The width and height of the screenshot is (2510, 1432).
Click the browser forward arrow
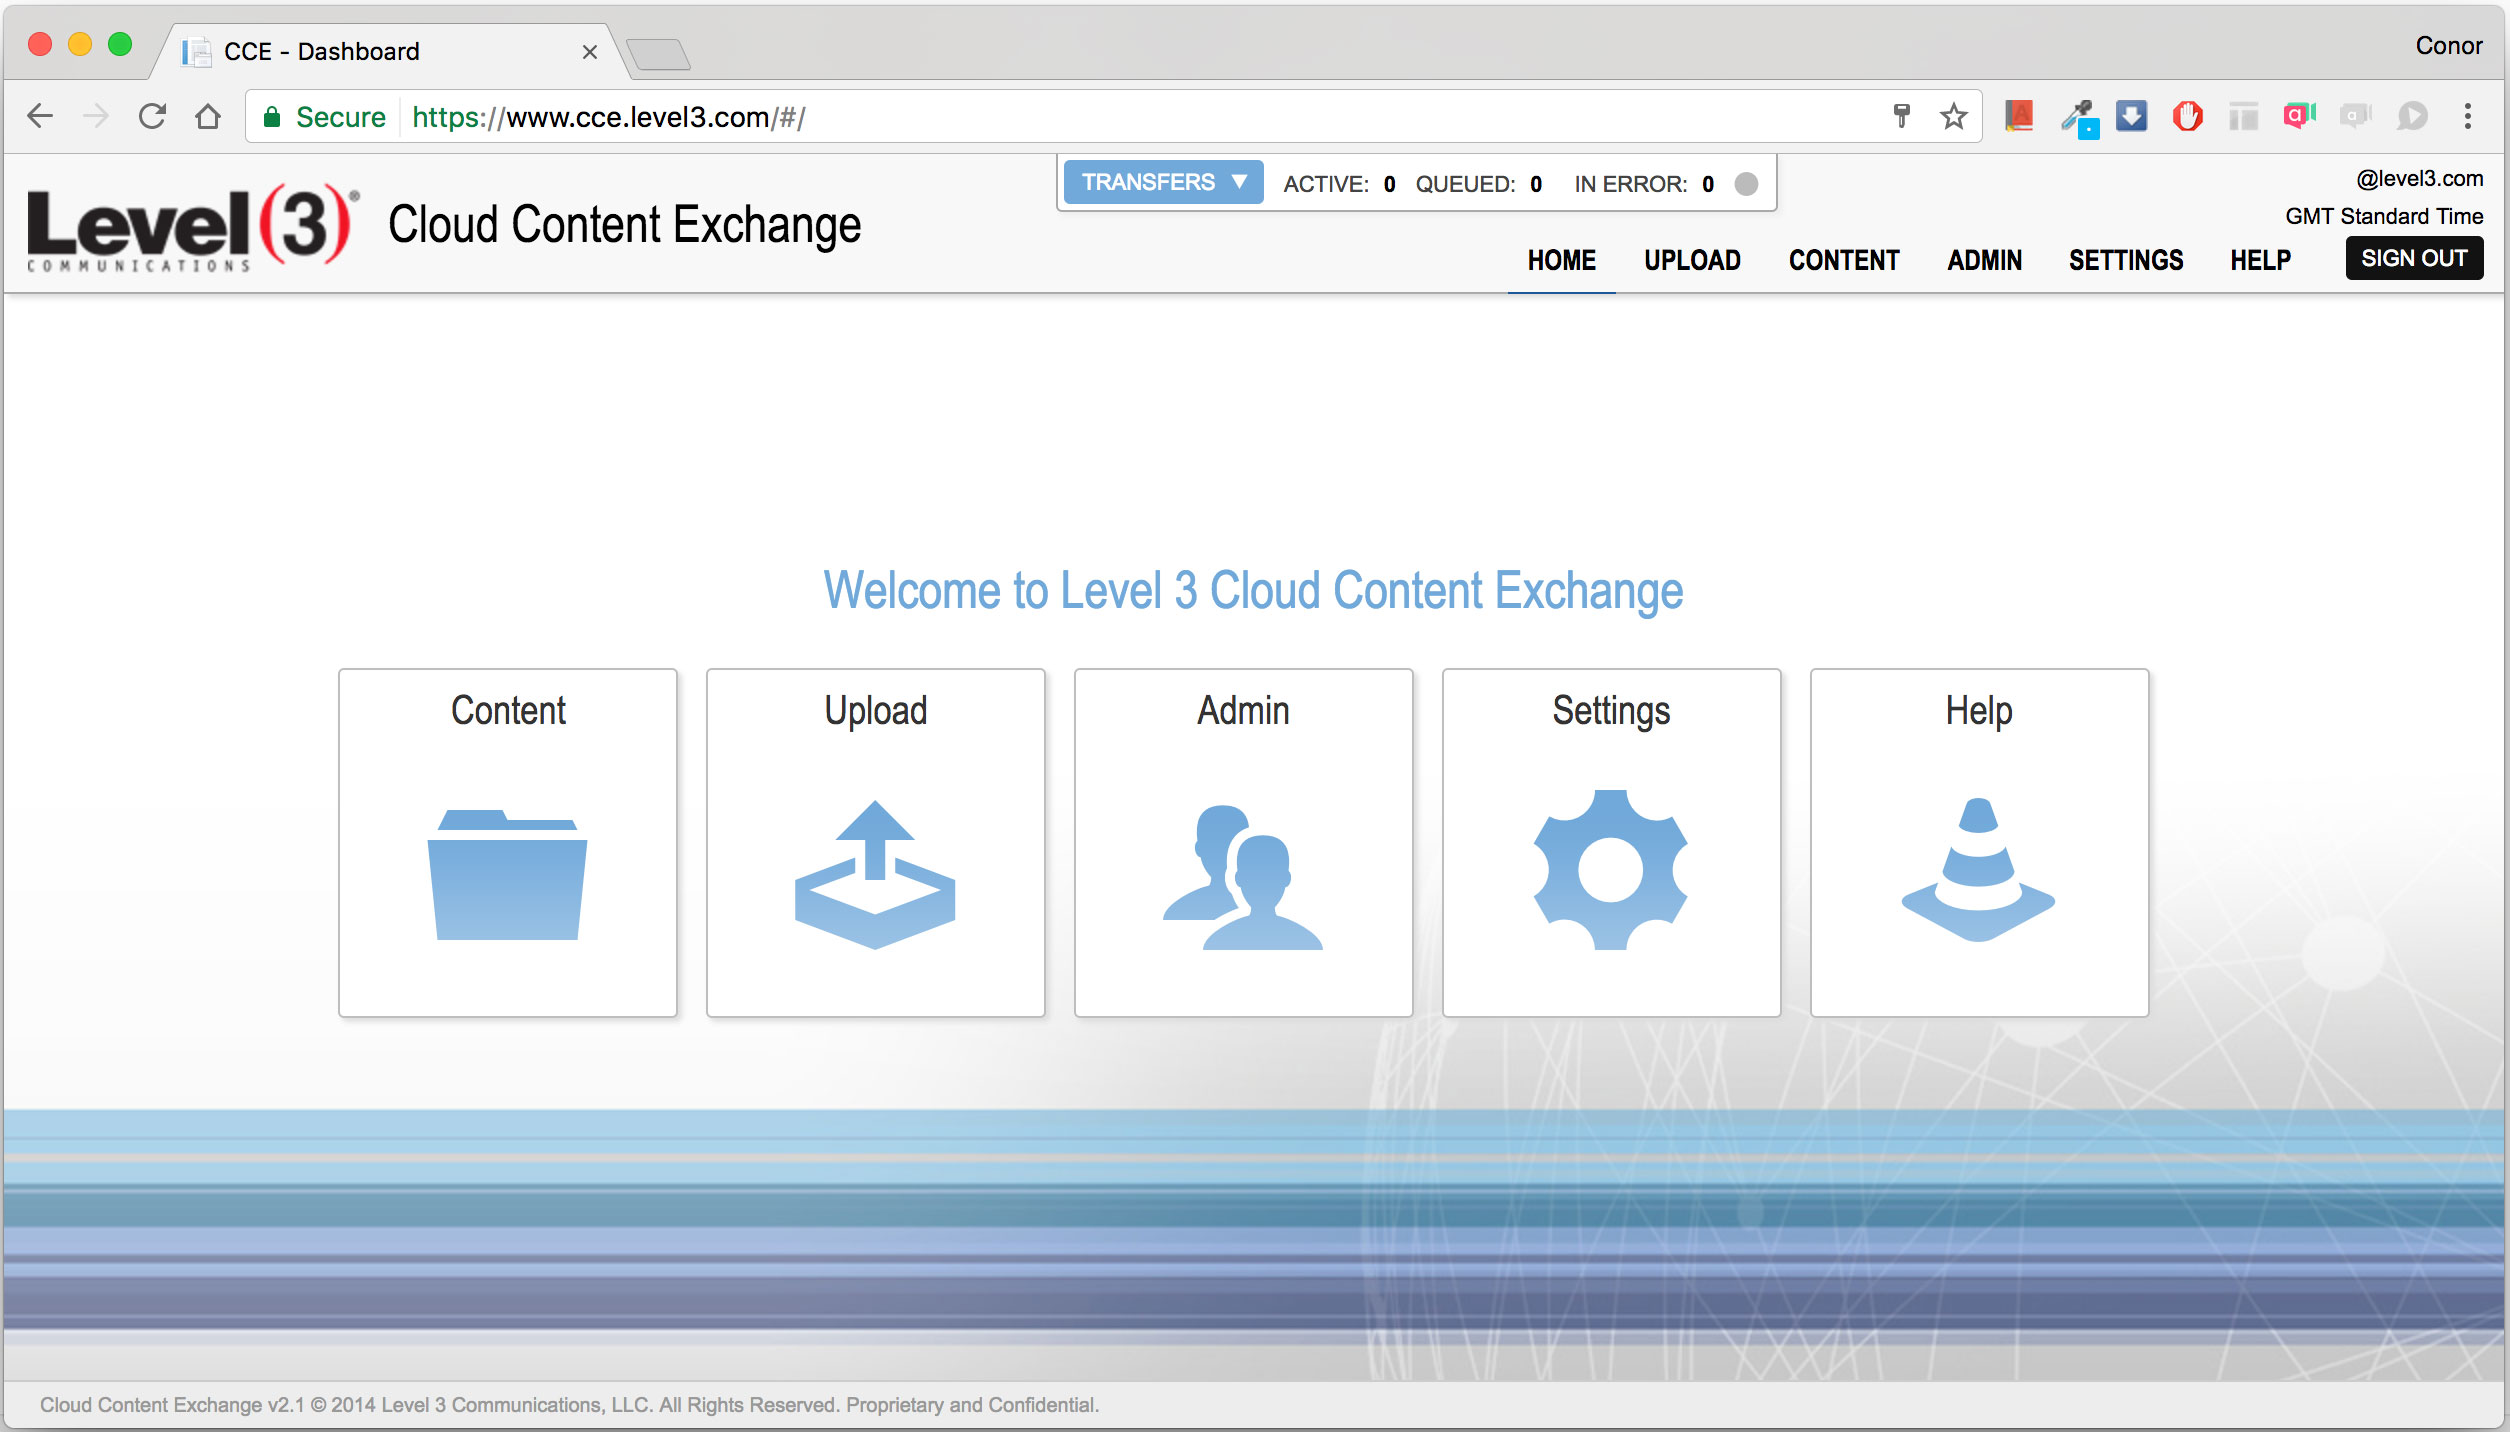[x=96, y=117]
